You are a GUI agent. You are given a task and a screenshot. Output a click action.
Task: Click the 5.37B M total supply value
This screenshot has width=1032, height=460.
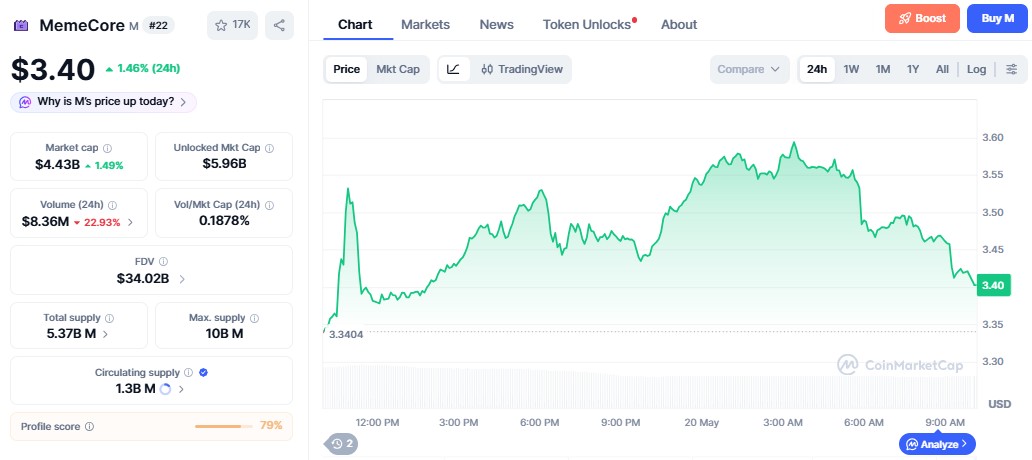71,334
